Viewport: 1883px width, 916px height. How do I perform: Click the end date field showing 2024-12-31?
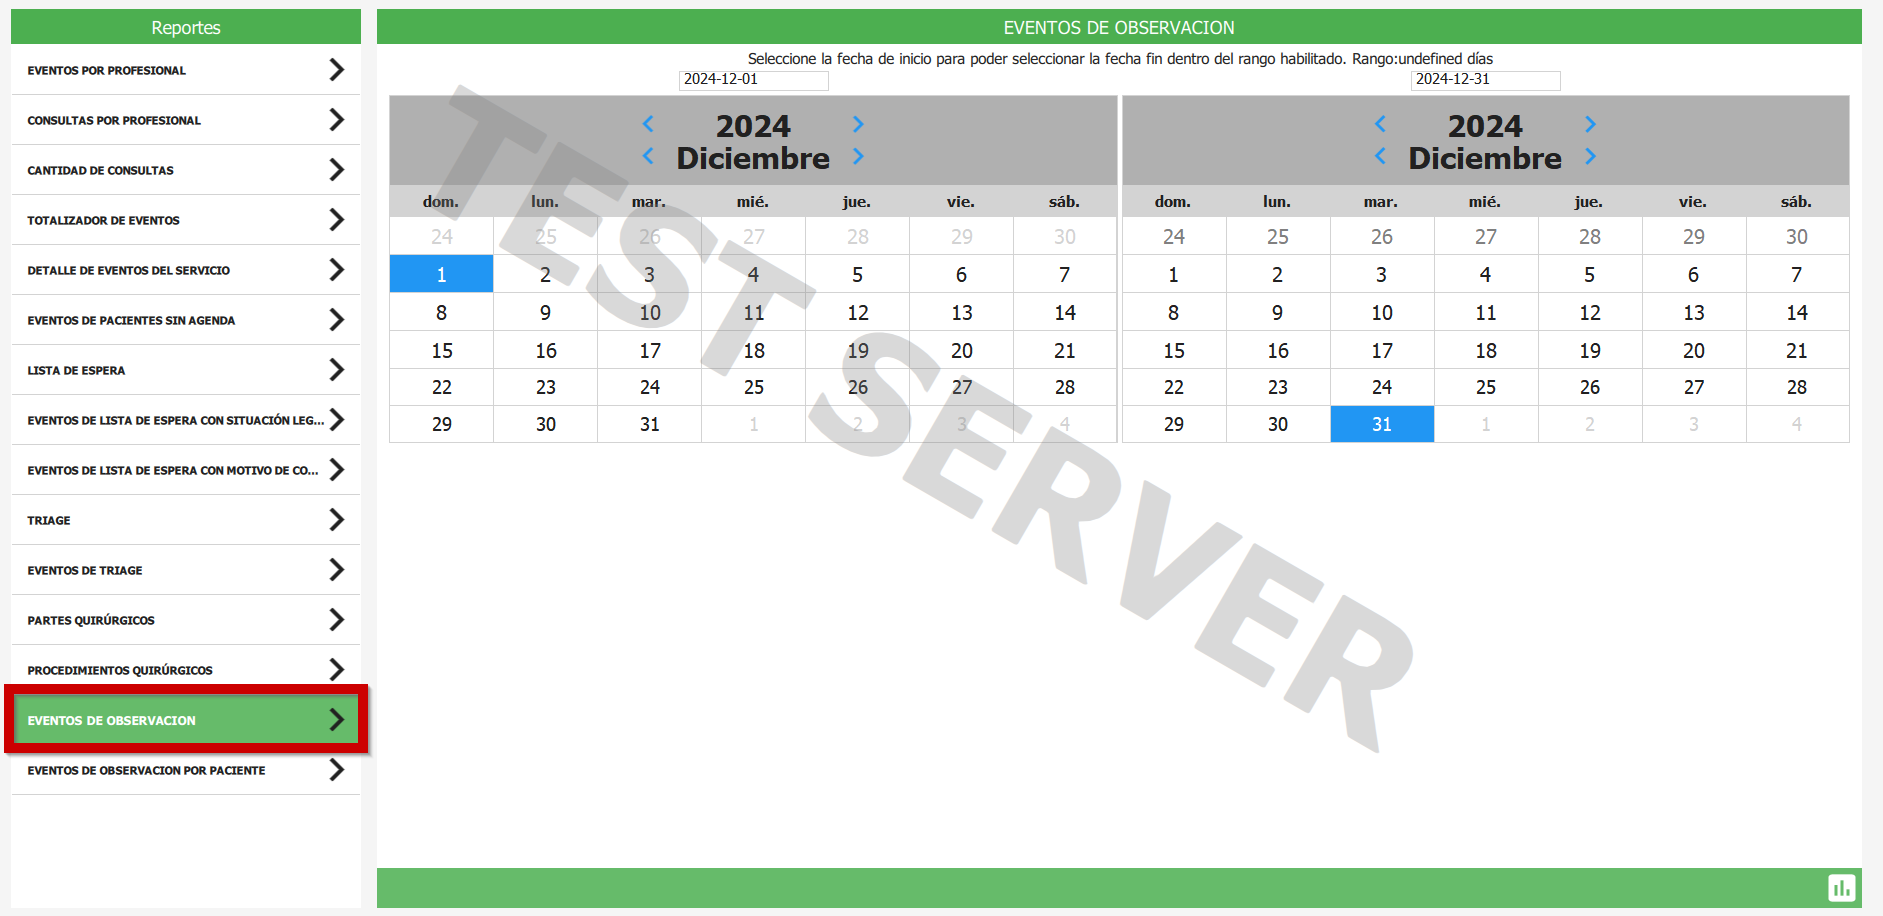1485,80
